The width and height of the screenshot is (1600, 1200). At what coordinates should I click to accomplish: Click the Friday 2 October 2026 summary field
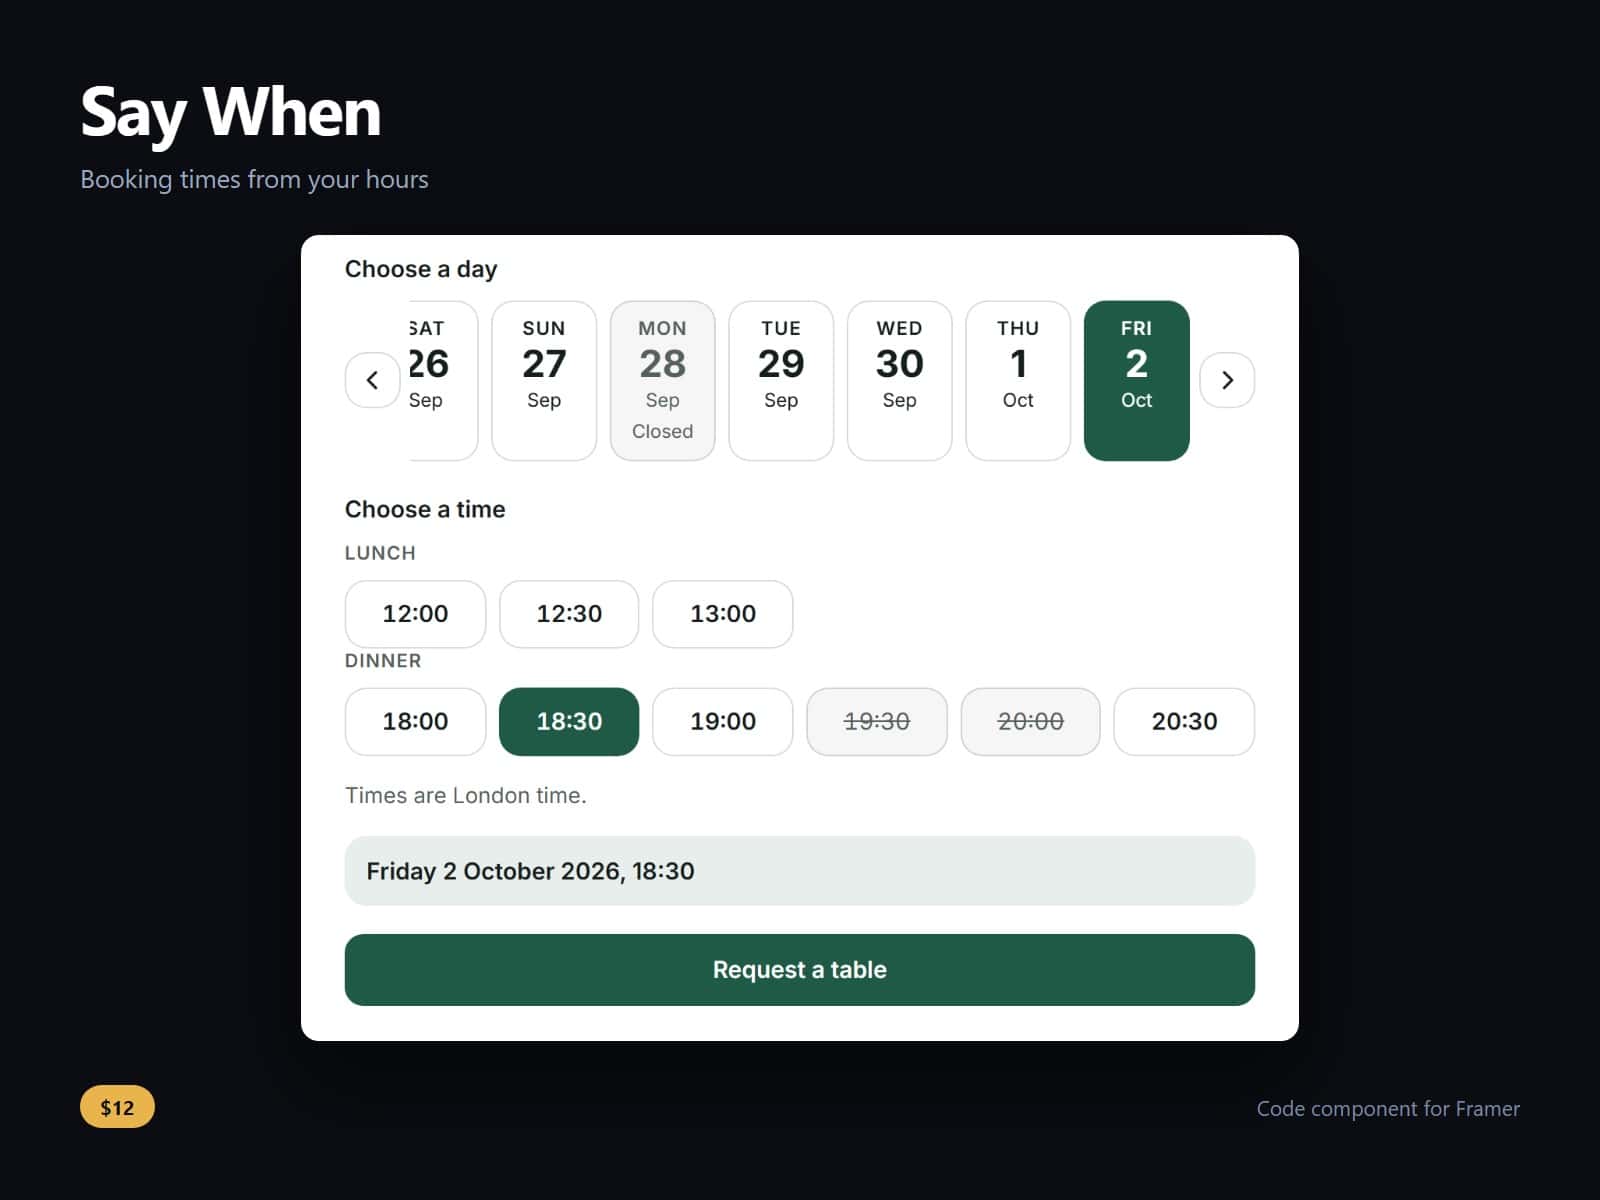click(800, 871)
